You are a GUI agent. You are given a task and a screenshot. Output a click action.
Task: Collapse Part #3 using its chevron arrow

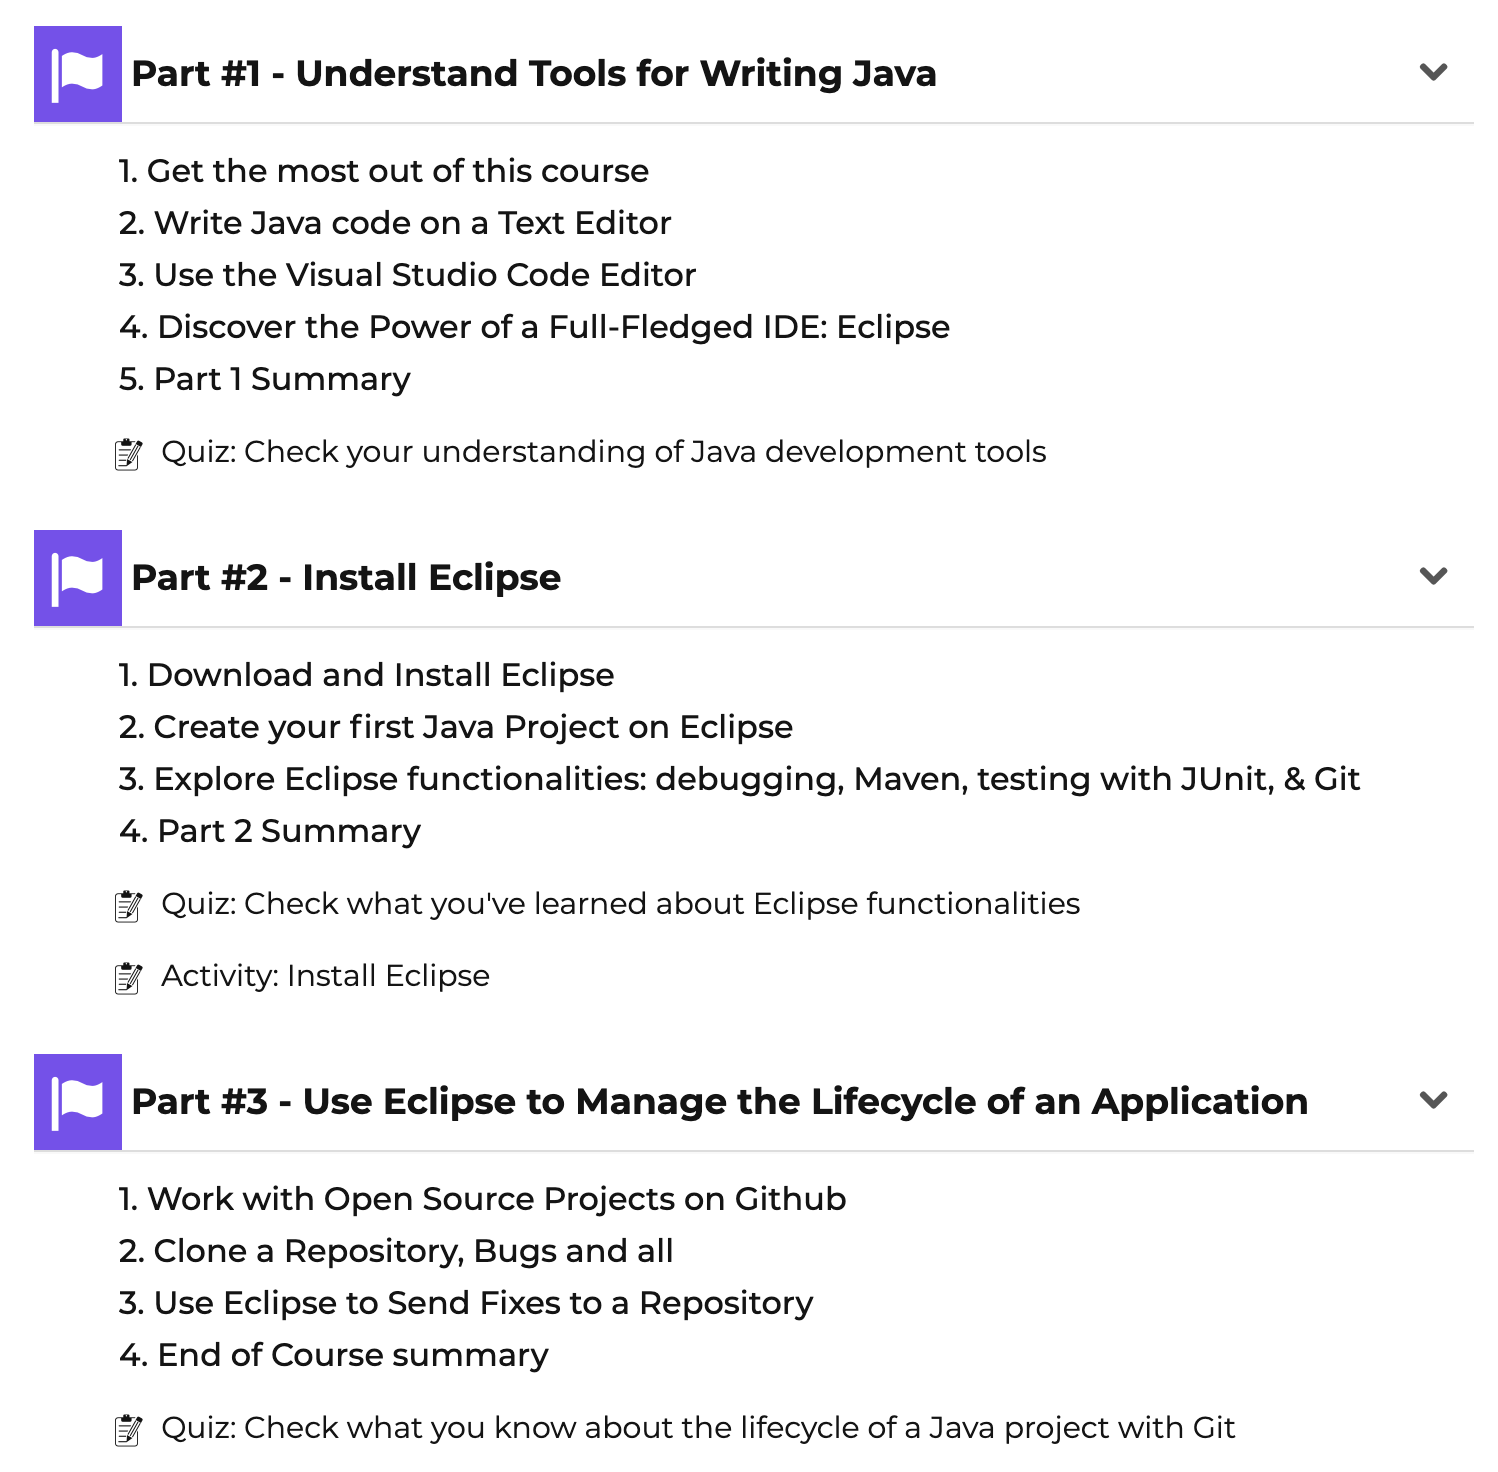click(1434, 1100)
